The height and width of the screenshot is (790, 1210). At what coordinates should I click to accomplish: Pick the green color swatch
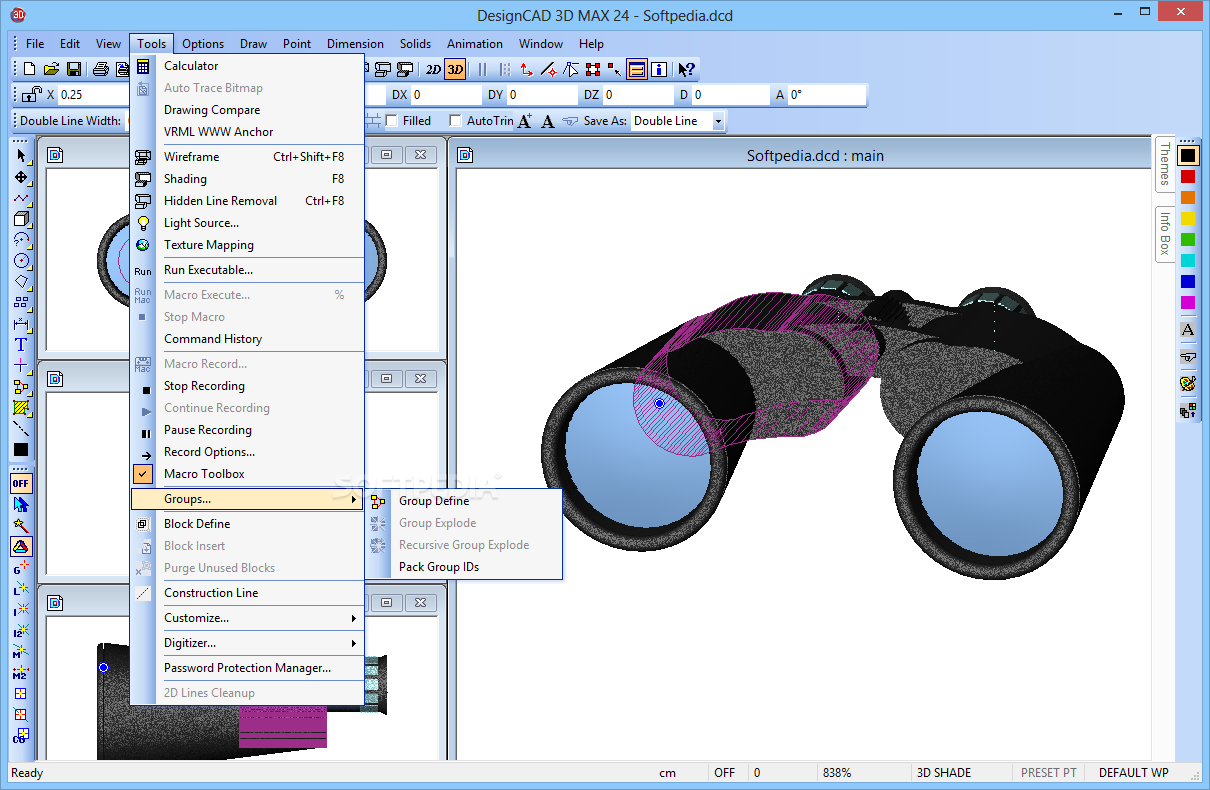coord(1188,239)
